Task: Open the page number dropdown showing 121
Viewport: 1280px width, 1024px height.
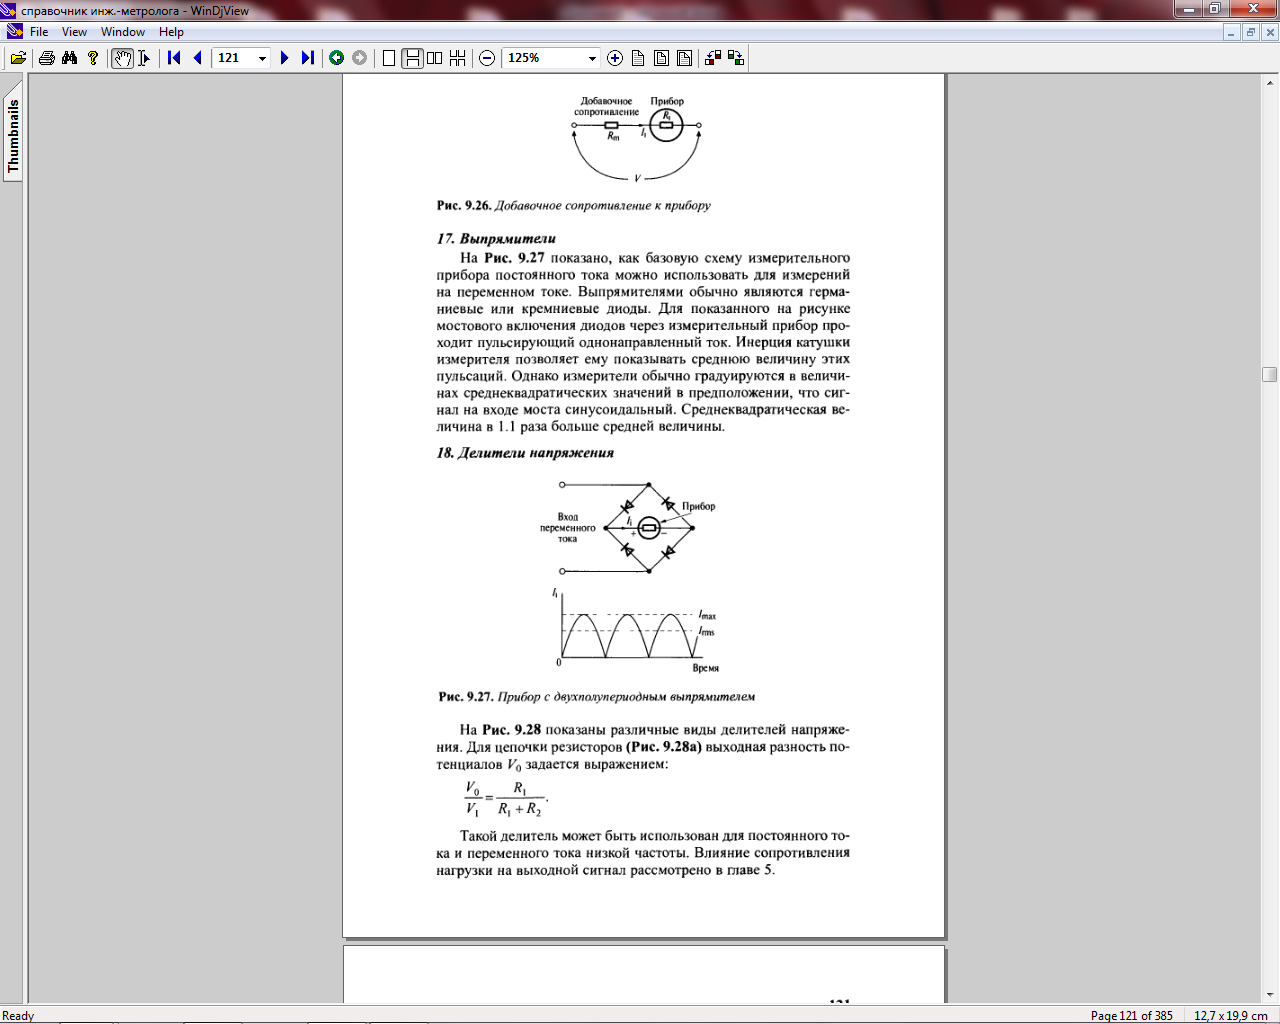Action: pos(262,58)
